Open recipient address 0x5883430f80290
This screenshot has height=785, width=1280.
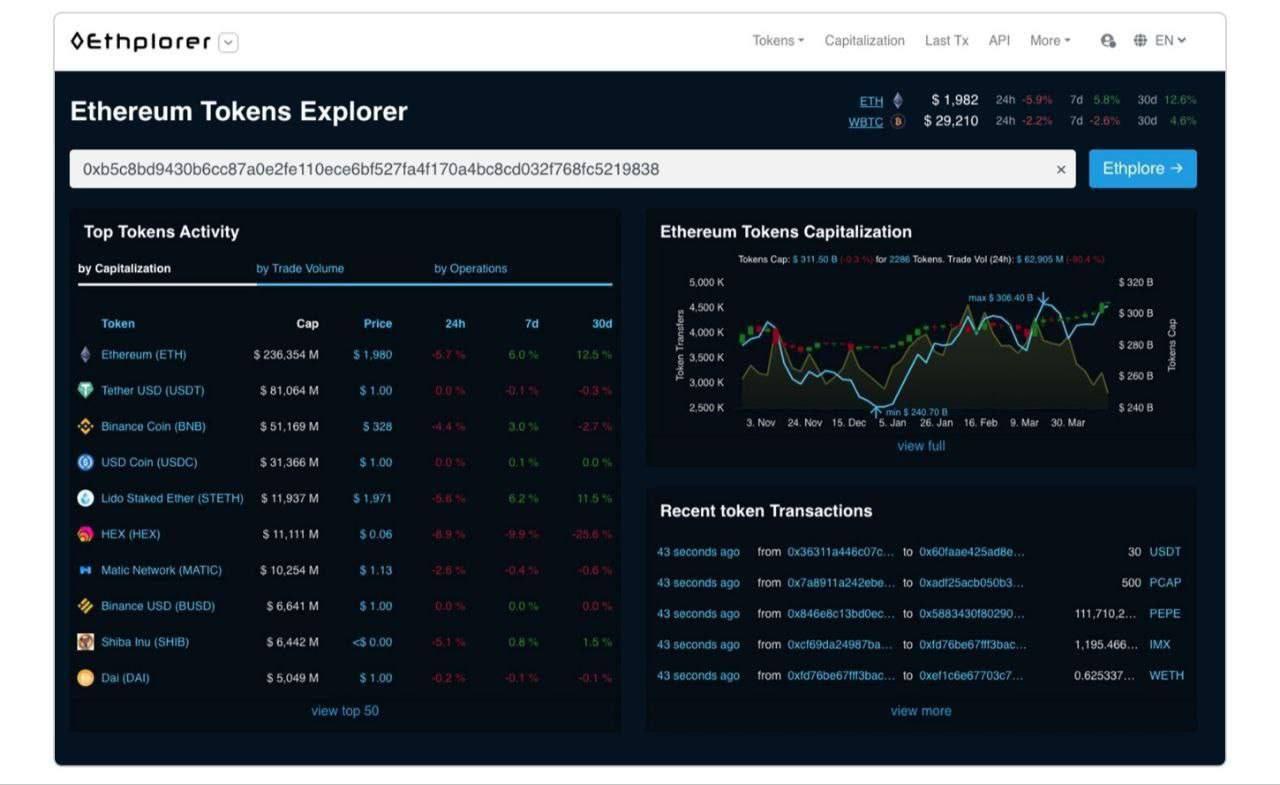972,614
